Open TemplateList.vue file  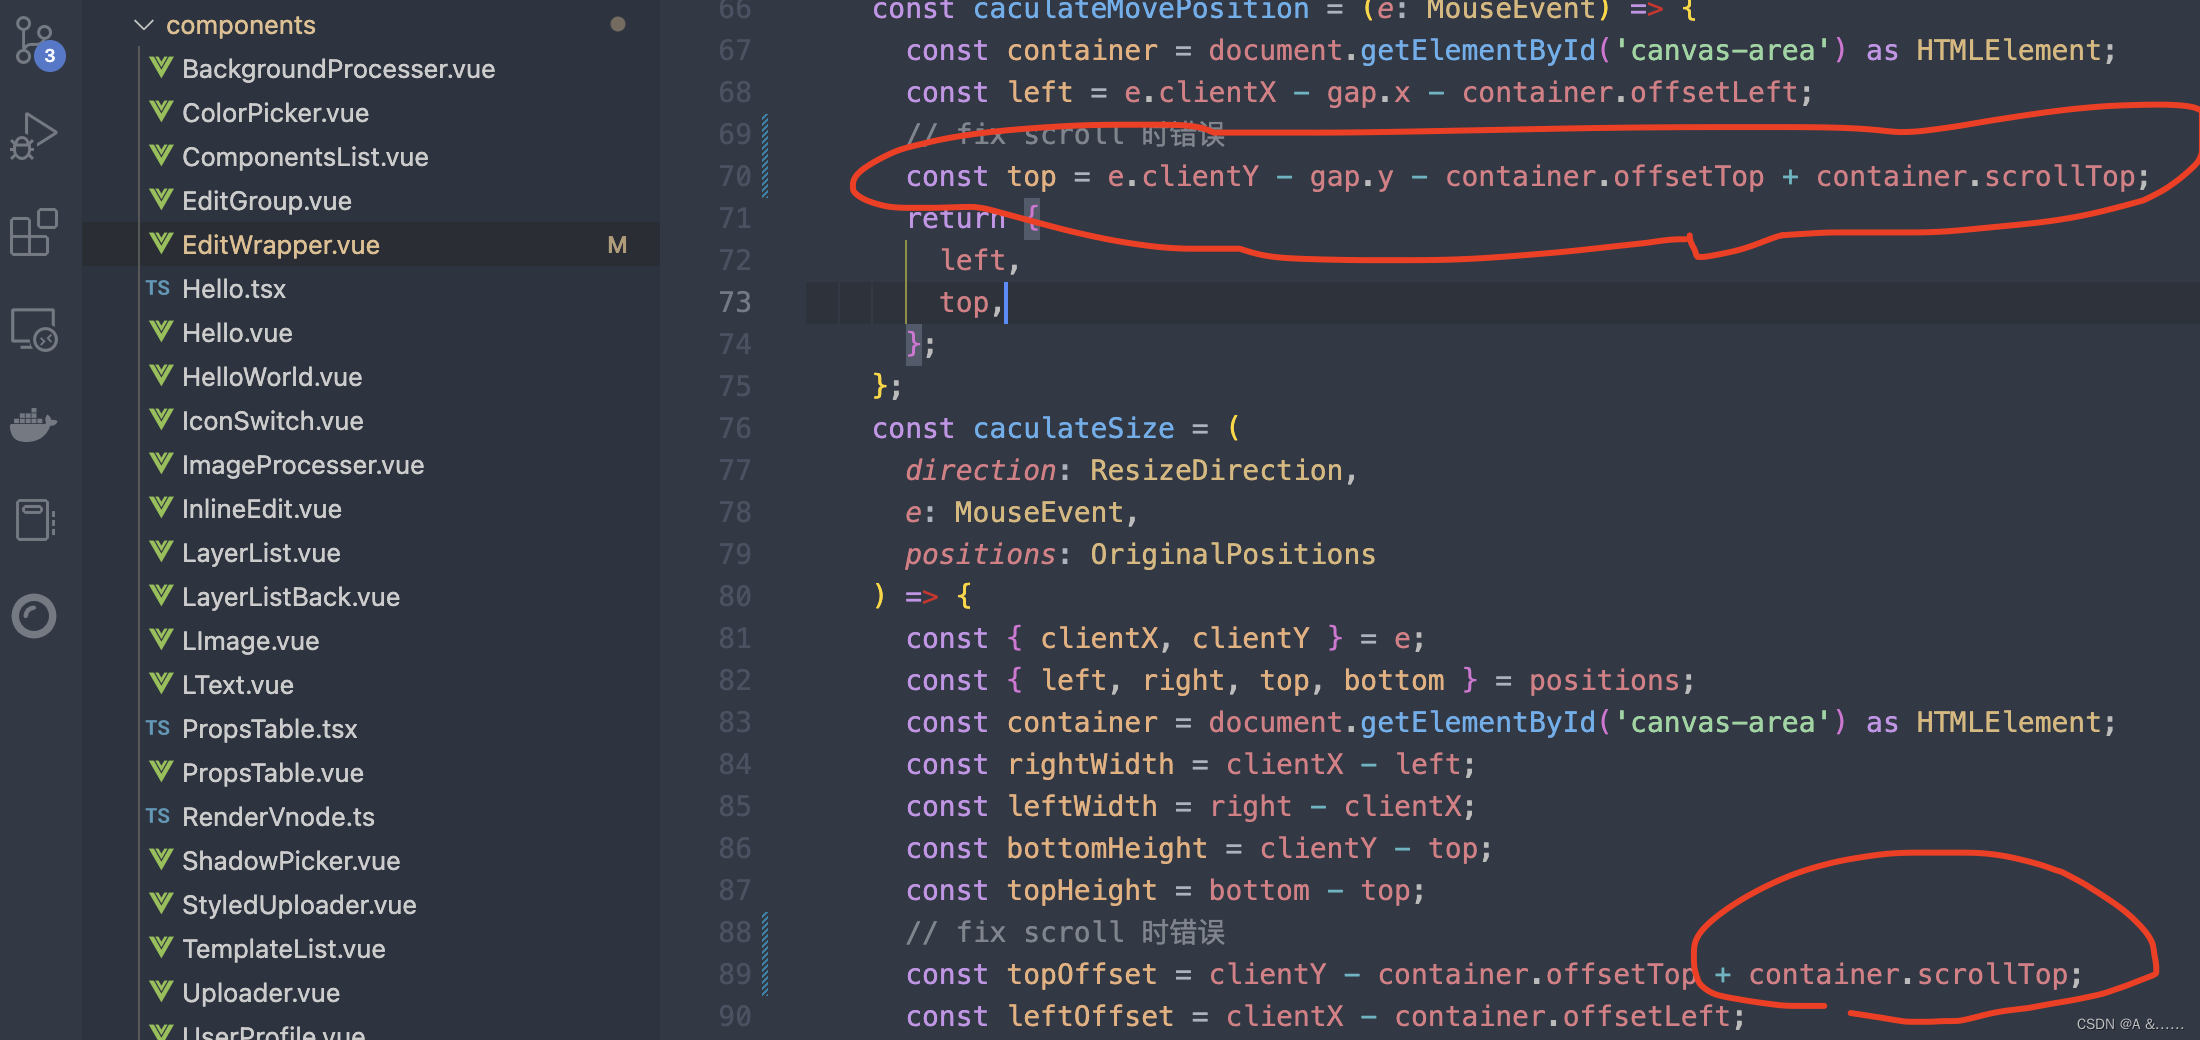(284, 949)
